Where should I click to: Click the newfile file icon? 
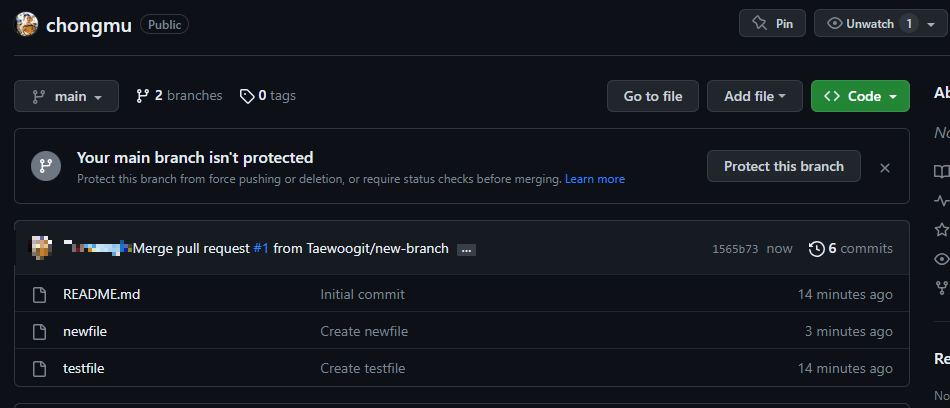[x=39, y=332]
